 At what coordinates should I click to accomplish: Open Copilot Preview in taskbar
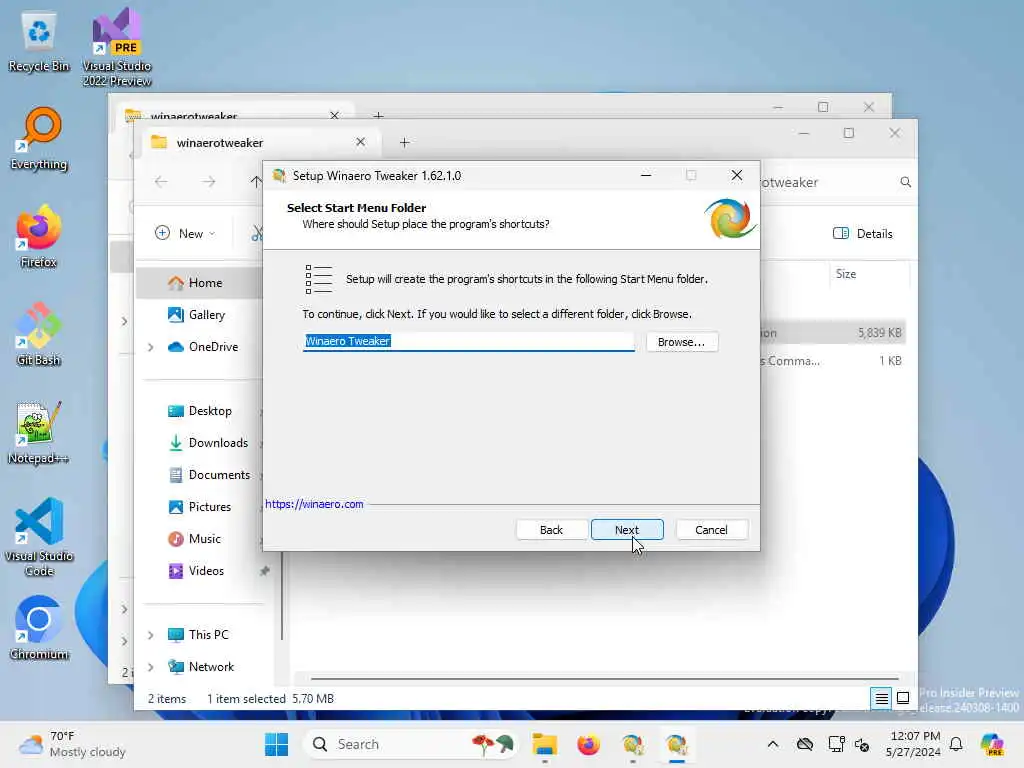click(992, 744)
